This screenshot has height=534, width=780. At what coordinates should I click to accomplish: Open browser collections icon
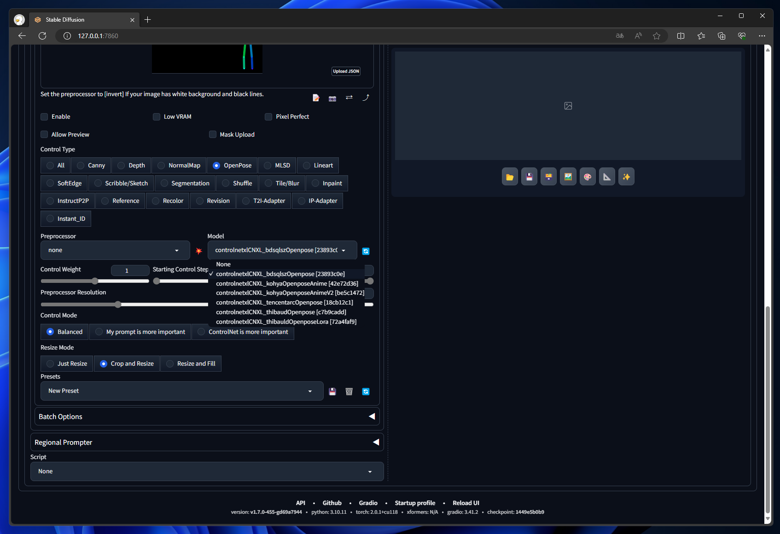pos(721,36)
